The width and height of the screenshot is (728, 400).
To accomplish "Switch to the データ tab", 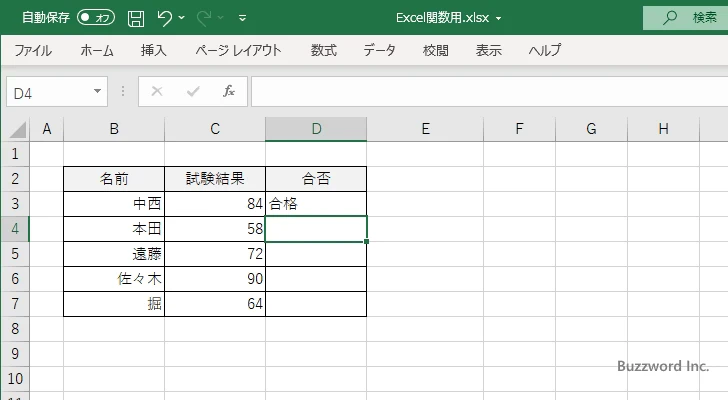I will tap(379, 50).
